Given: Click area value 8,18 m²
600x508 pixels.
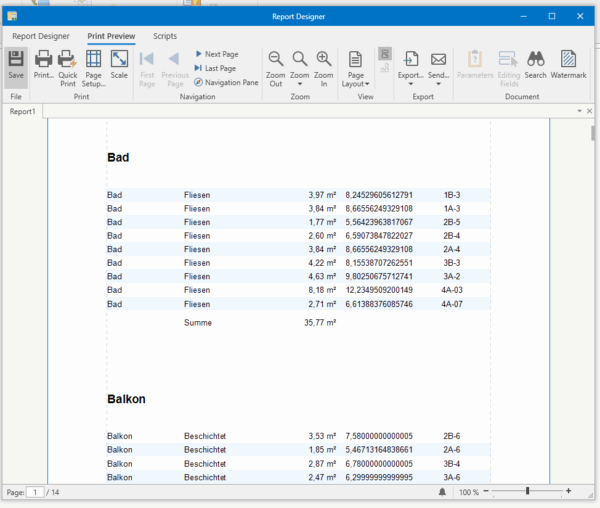Looking at the screenshot, I should [x=322, y=290].
